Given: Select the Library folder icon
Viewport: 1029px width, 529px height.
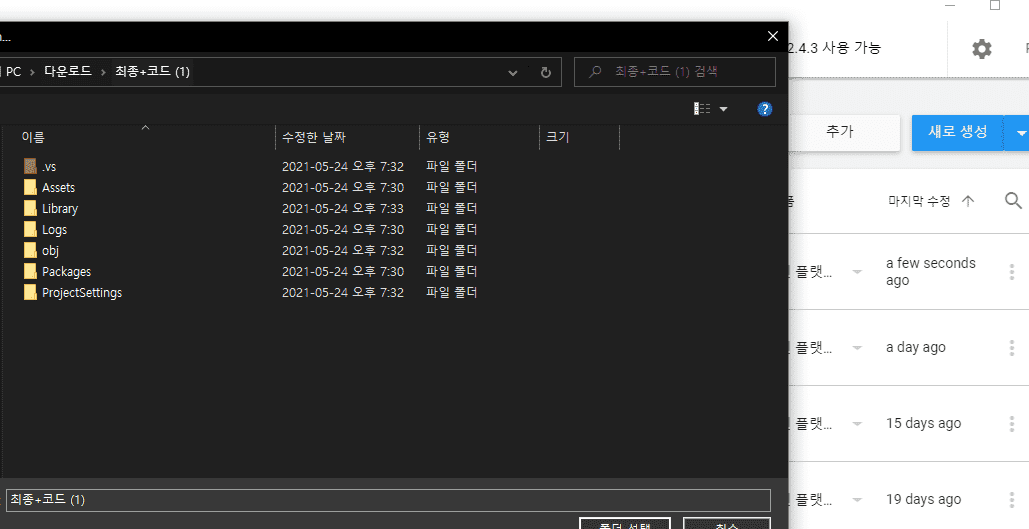Looking at the screenshot, I should pos(30,208).
